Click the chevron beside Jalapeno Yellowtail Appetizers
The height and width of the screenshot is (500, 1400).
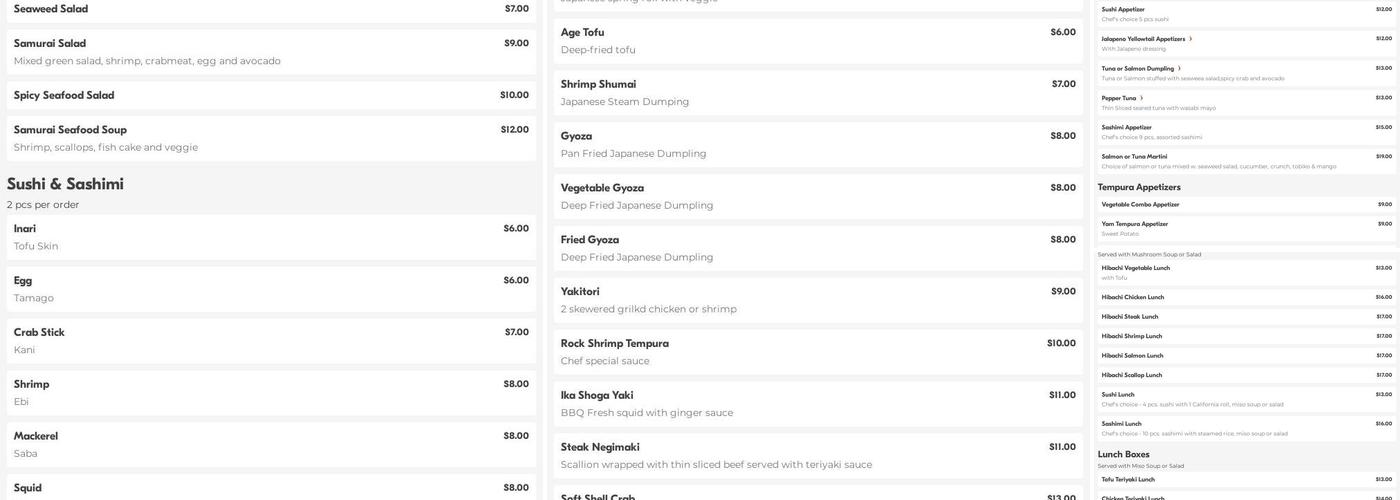pos(1190,39)
